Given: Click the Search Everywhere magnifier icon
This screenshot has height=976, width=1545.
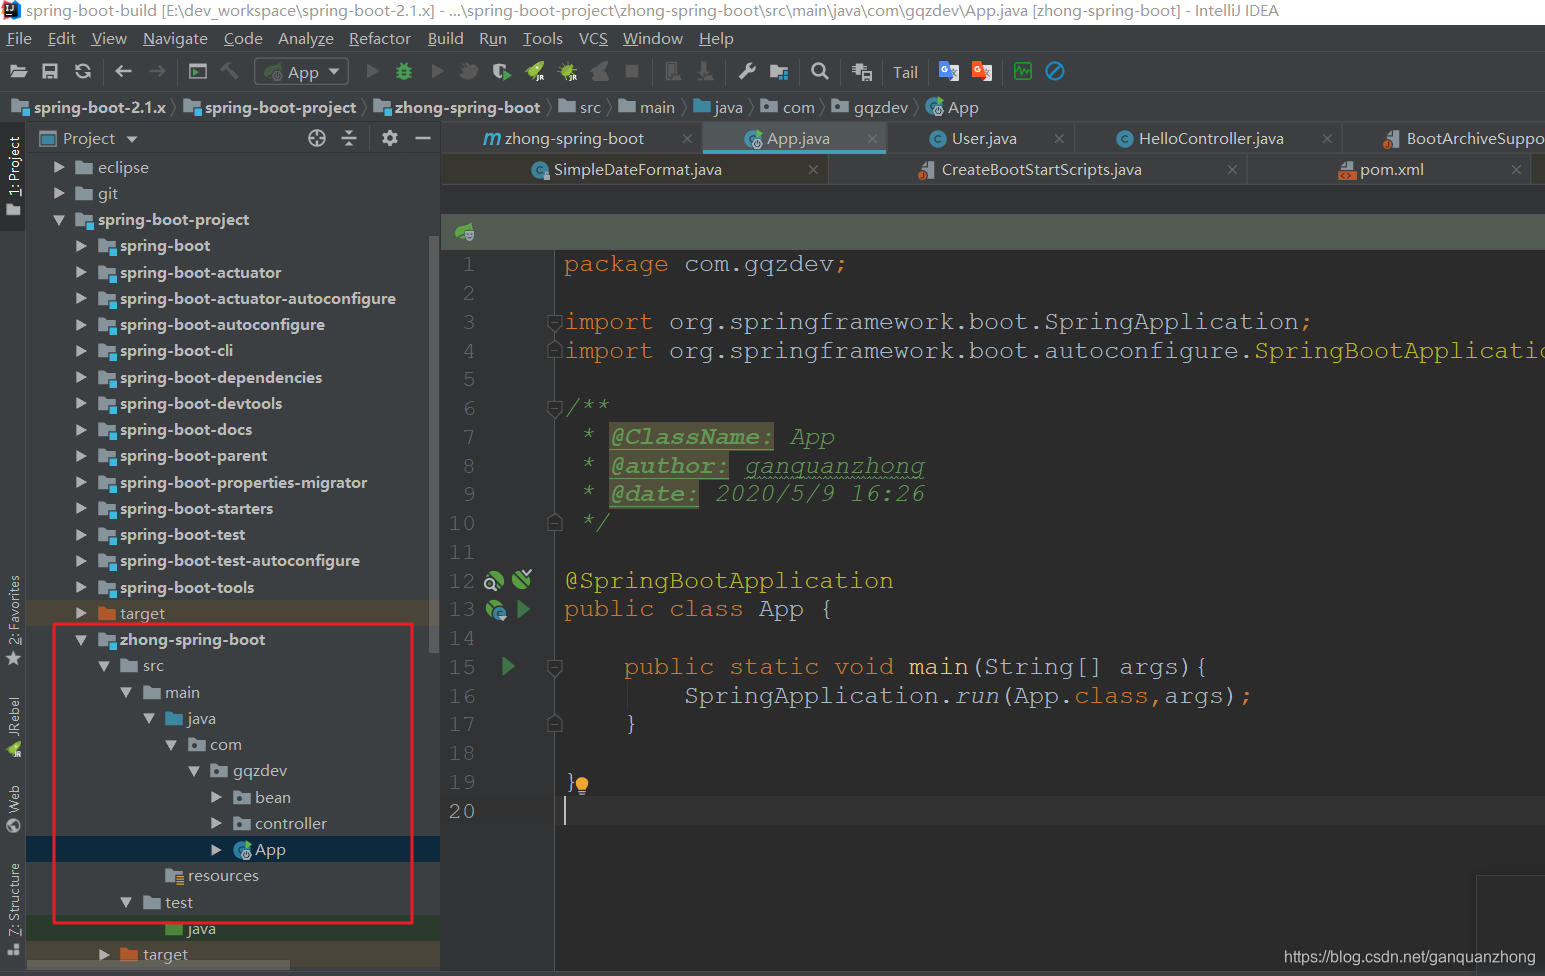Looking at the screenshot, I should coord(820,71).
